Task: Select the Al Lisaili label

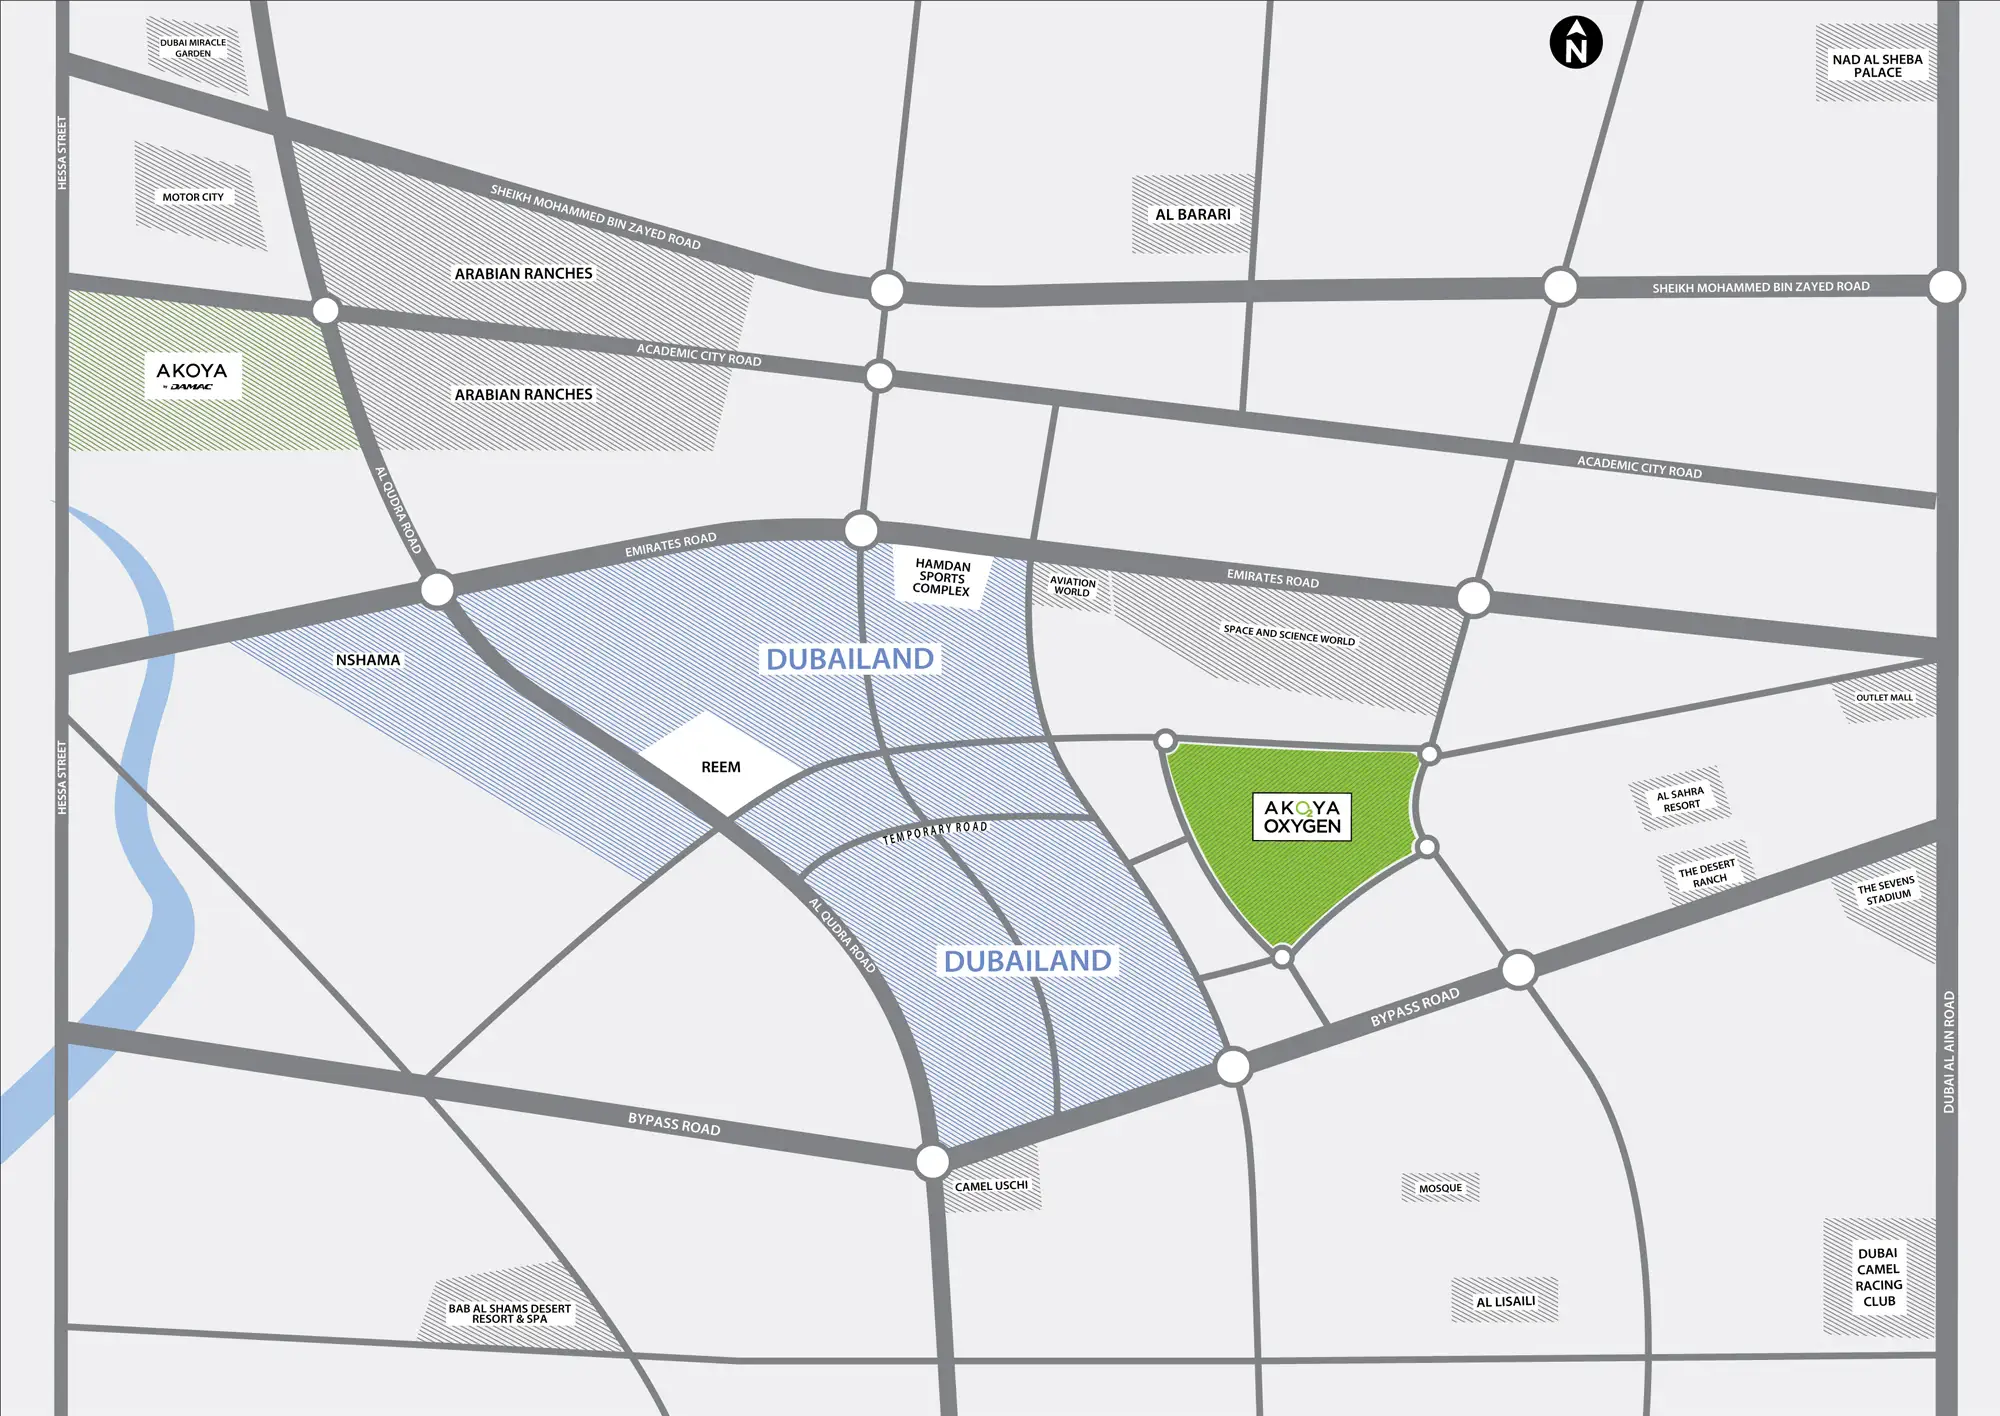Action: 1505,1301
